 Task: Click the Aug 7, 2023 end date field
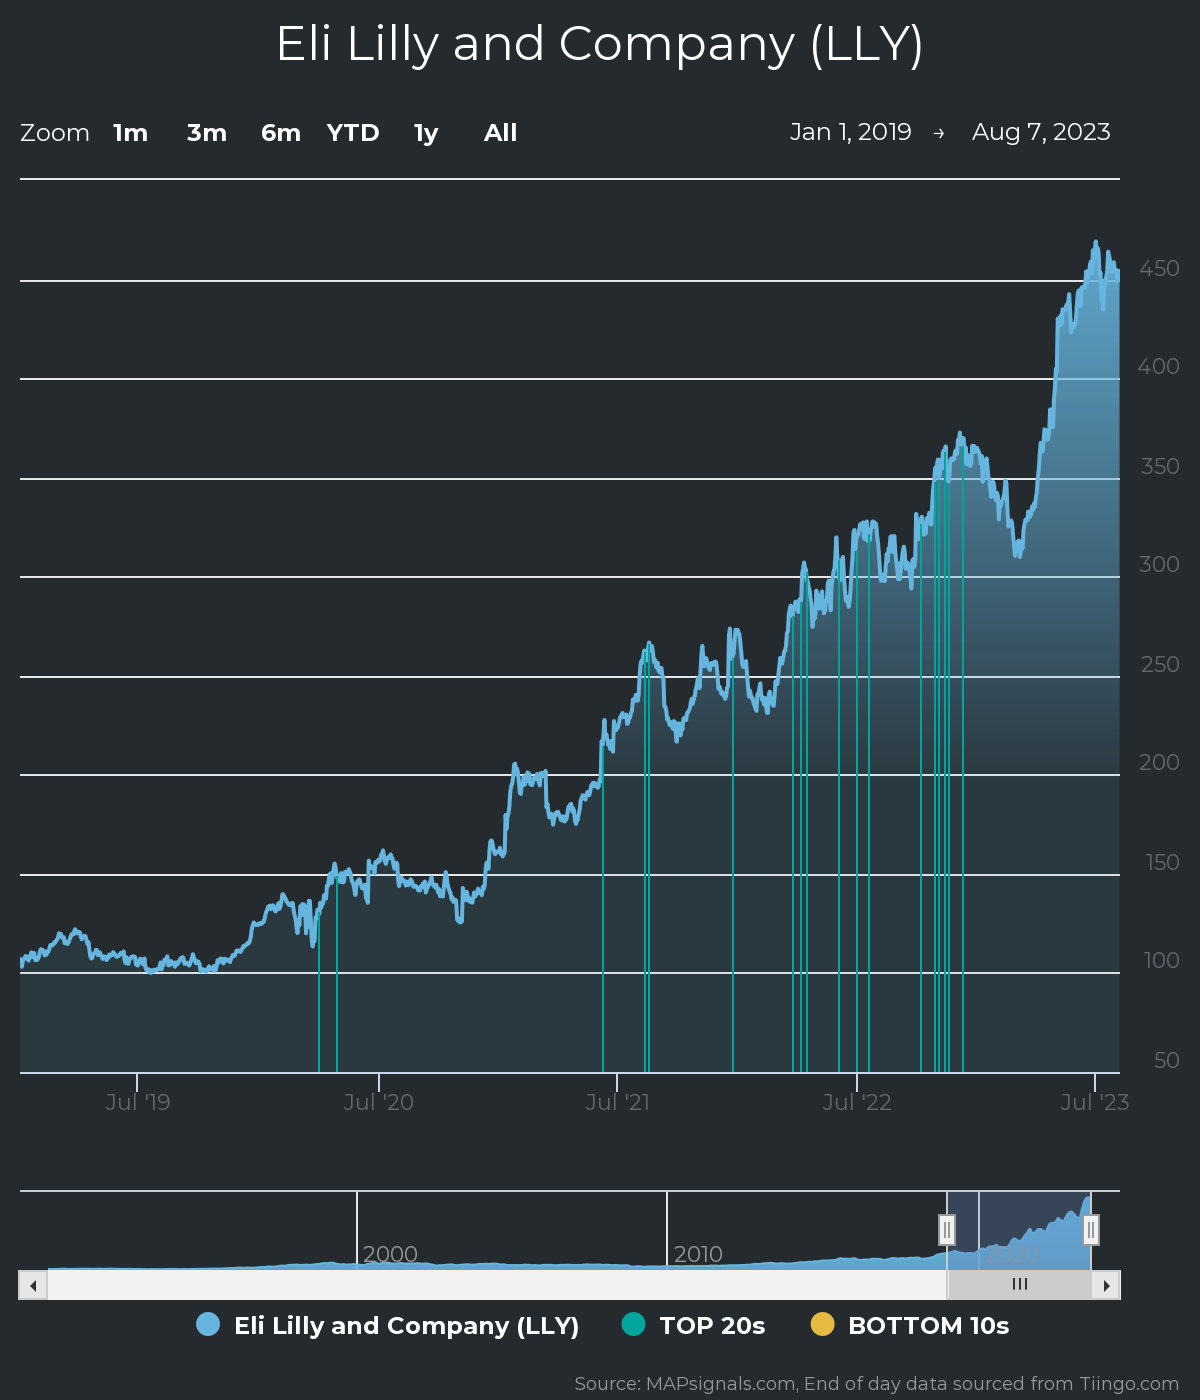(x=1041, y=131)
